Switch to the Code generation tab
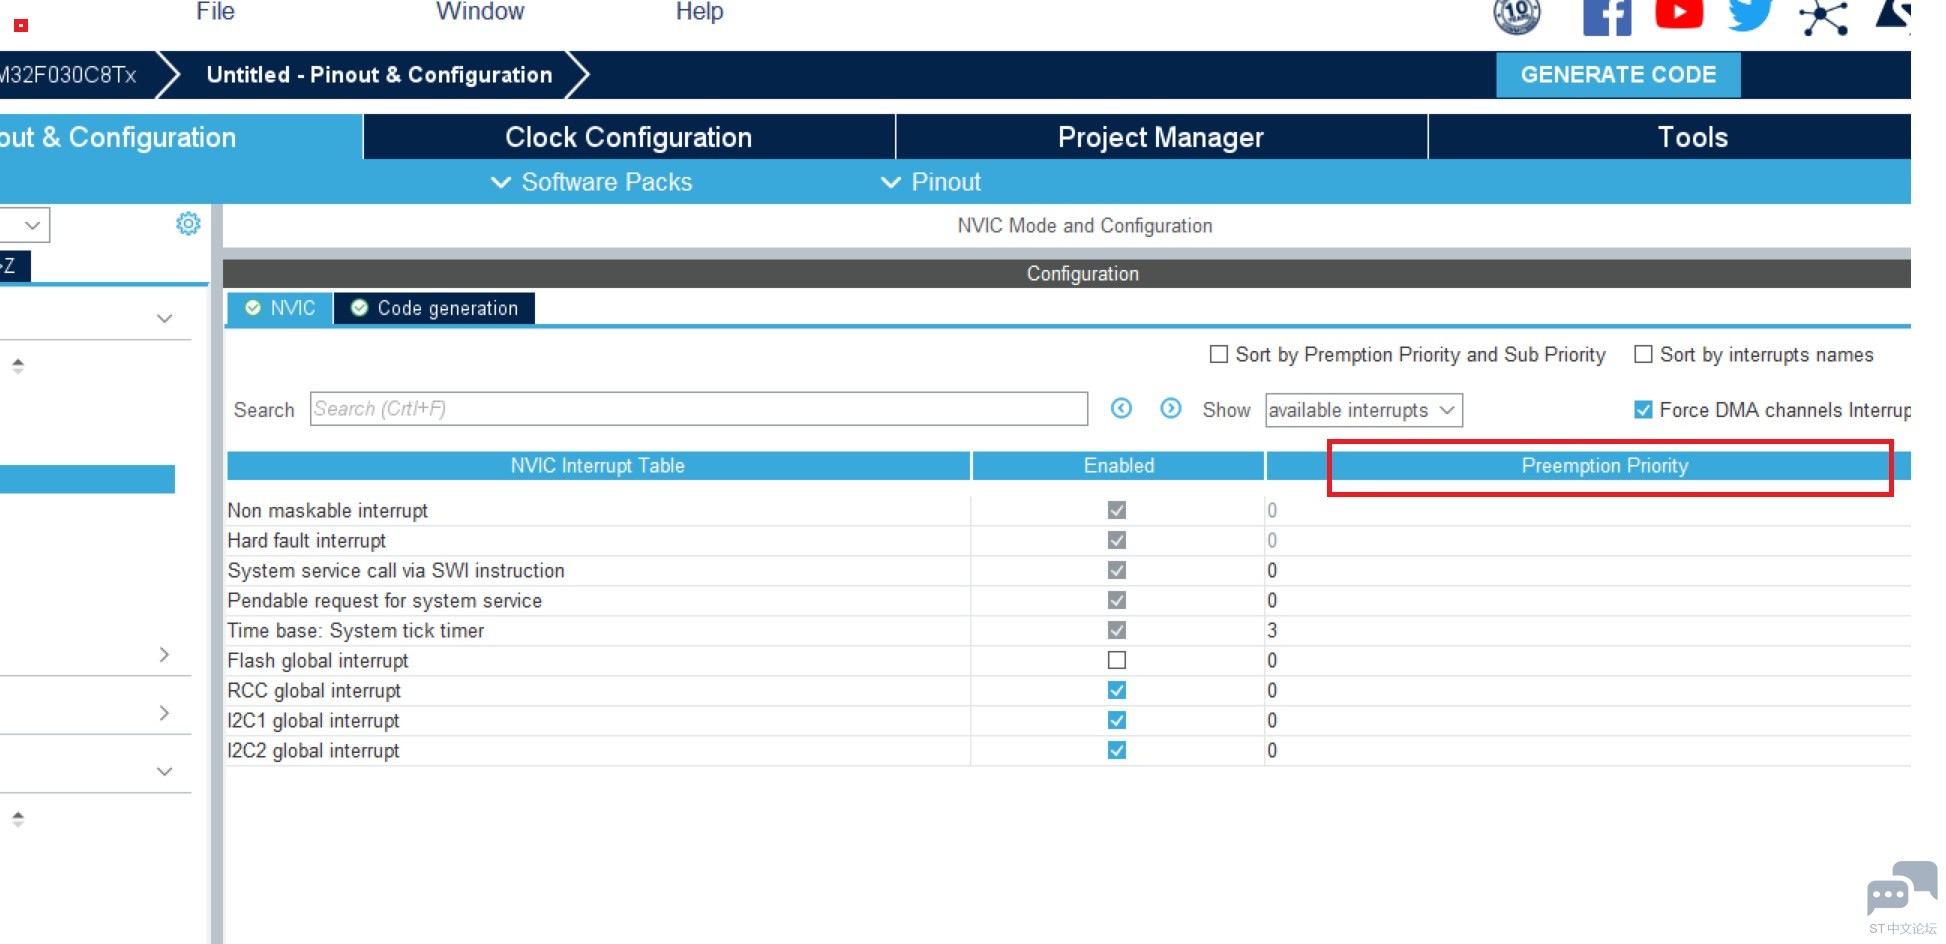This screenshot has height=944, width=1946. click(435, 308)
